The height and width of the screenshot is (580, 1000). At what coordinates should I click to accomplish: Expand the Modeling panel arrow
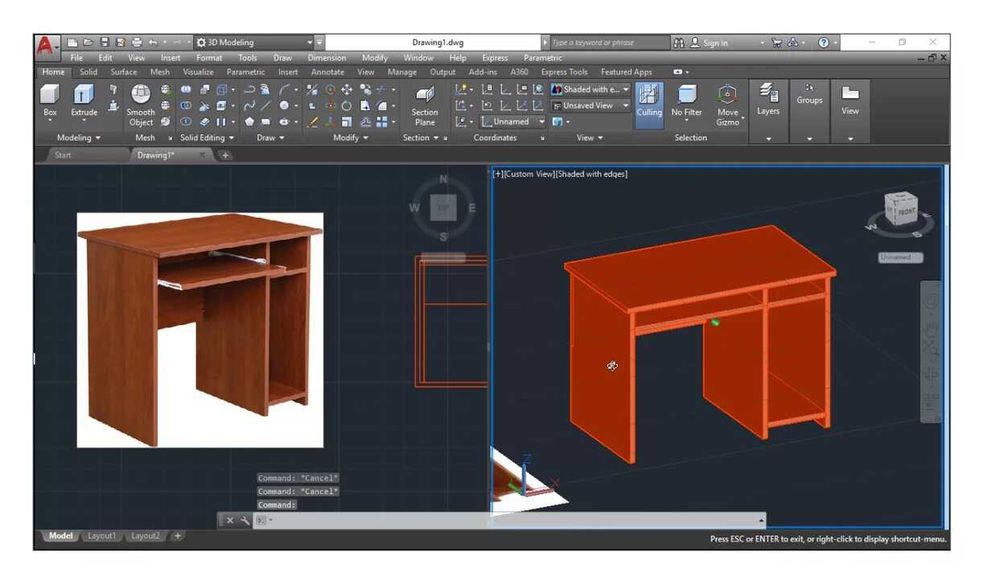[x=98, y=138]
